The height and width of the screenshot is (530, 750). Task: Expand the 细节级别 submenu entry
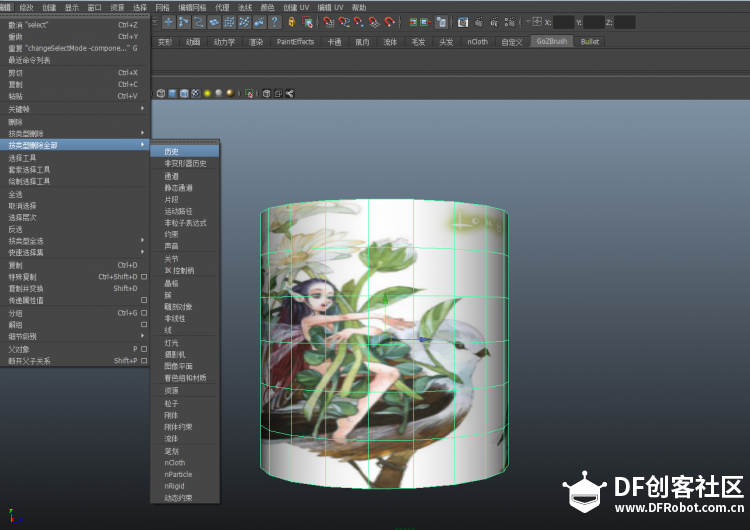[75, 336]
